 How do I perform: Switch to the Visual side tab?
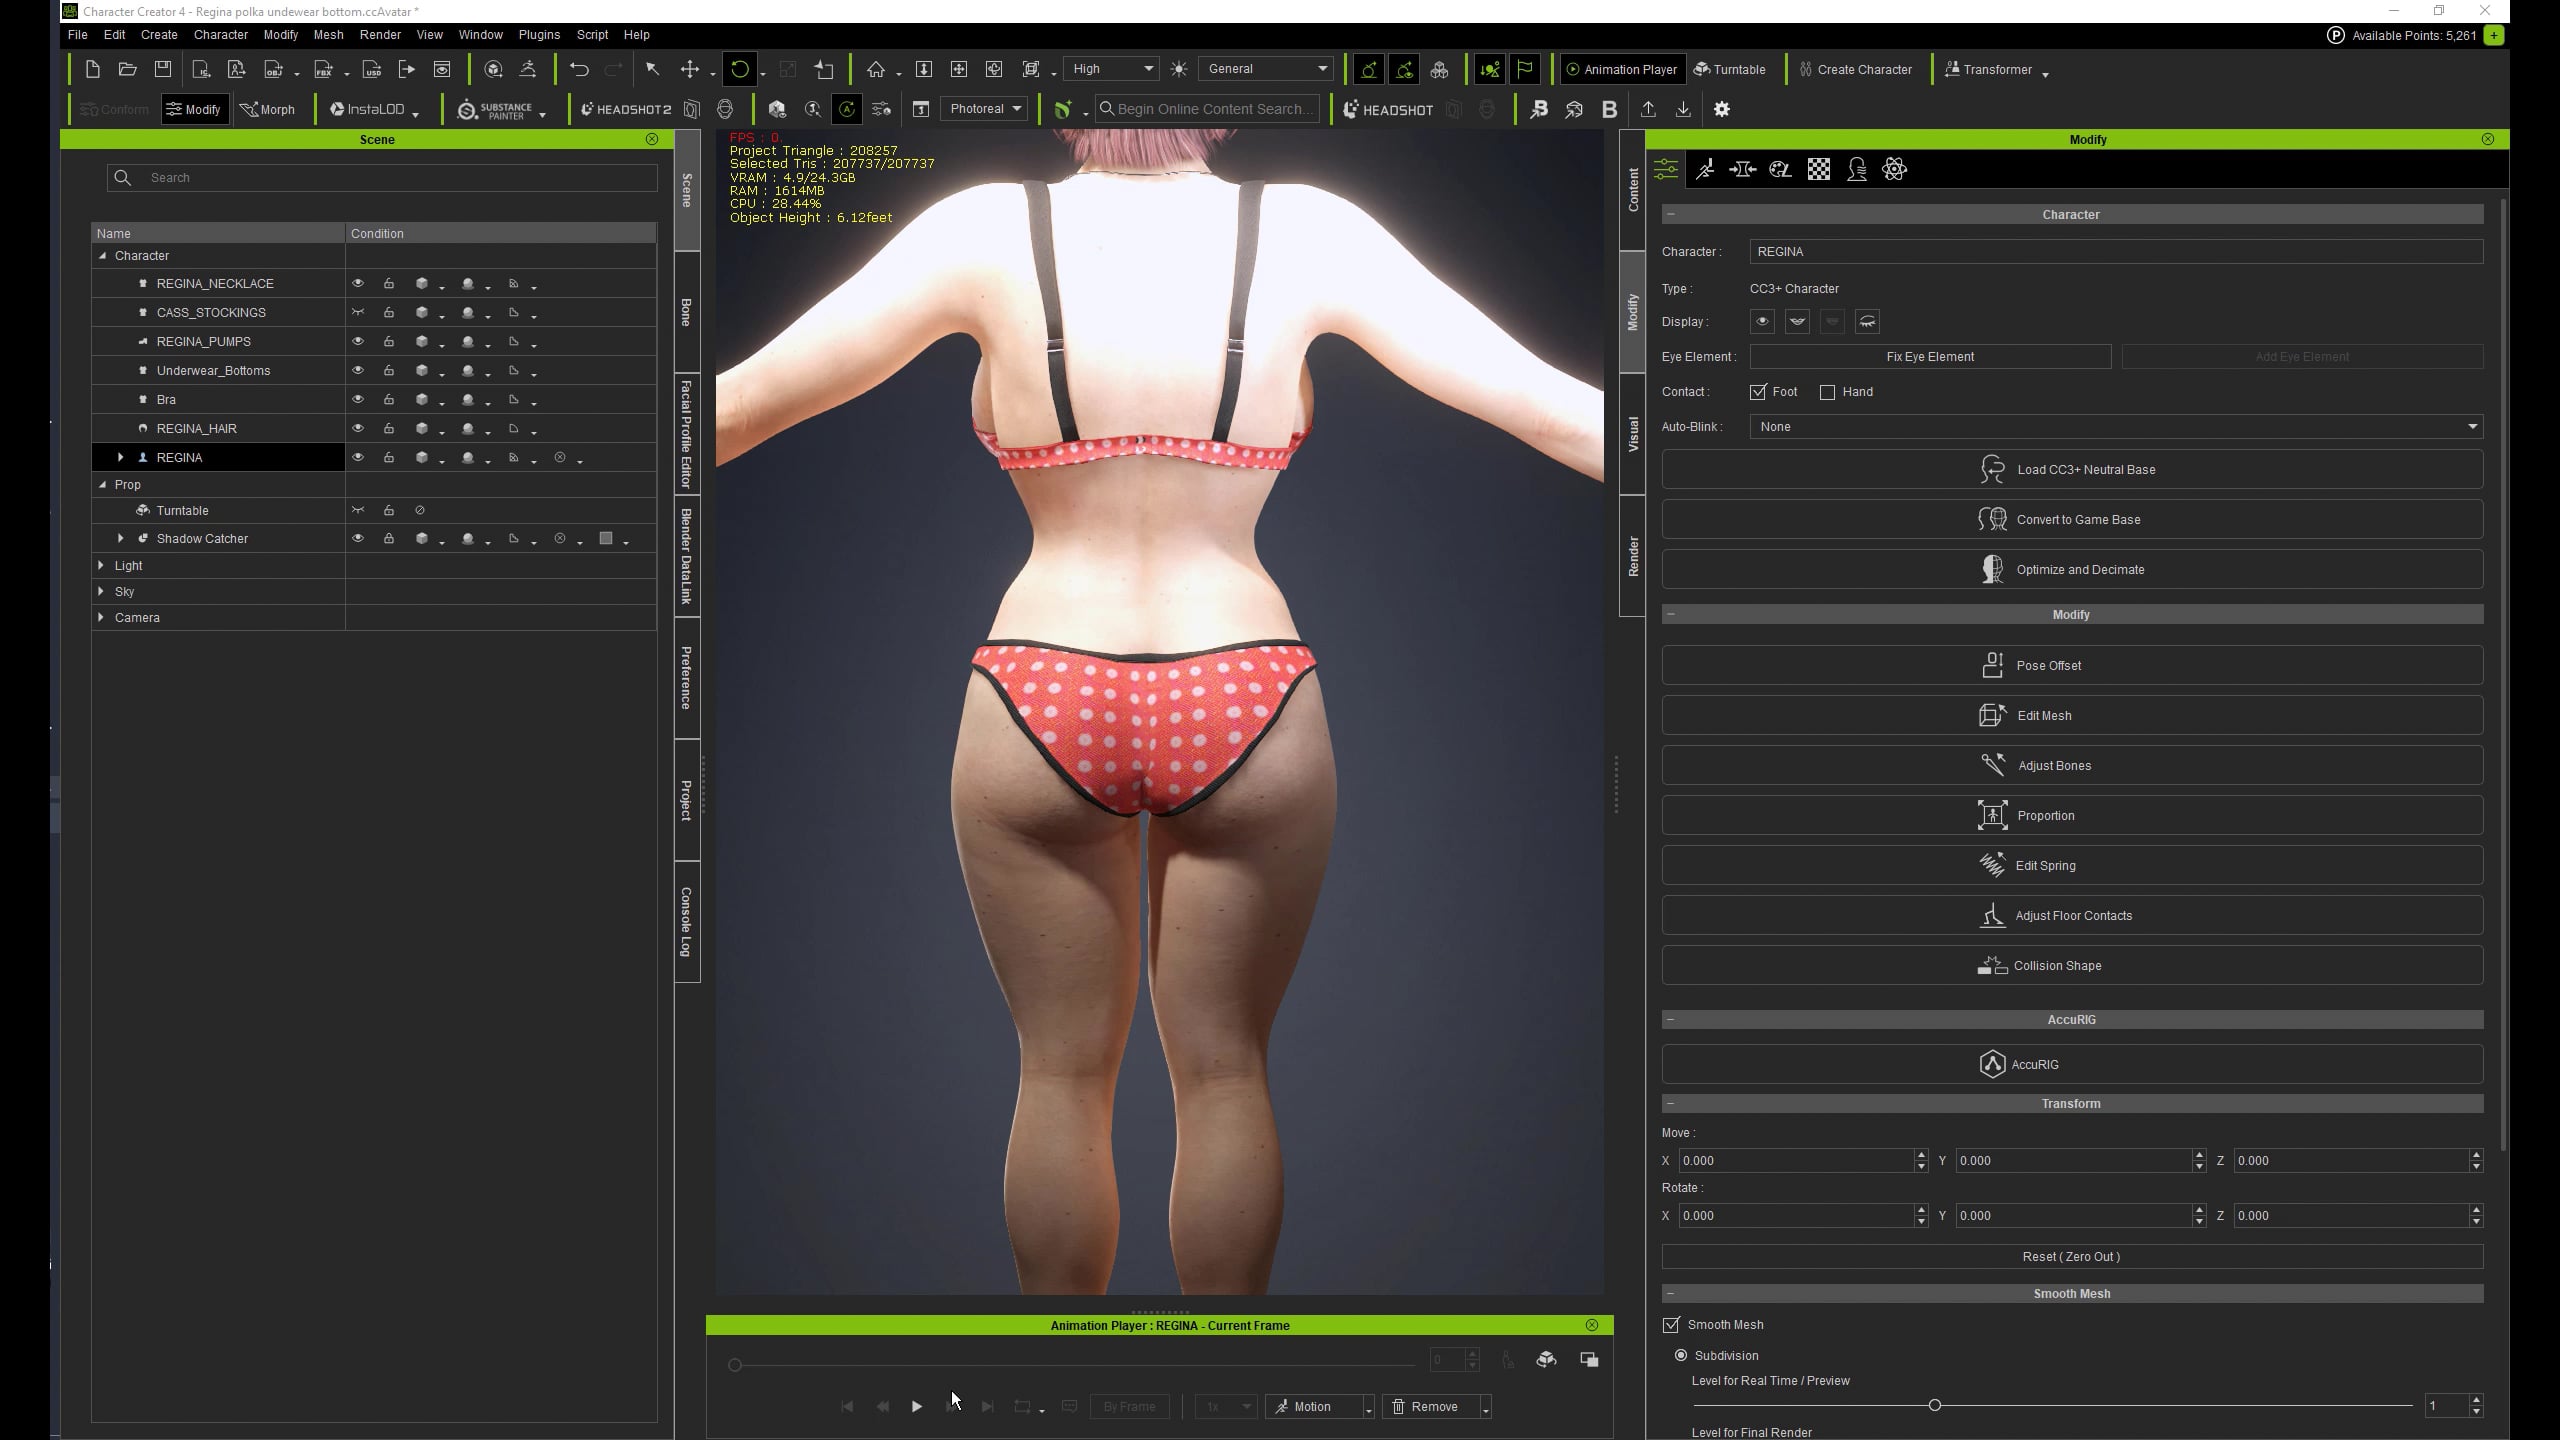click(x=1632, y=435)
